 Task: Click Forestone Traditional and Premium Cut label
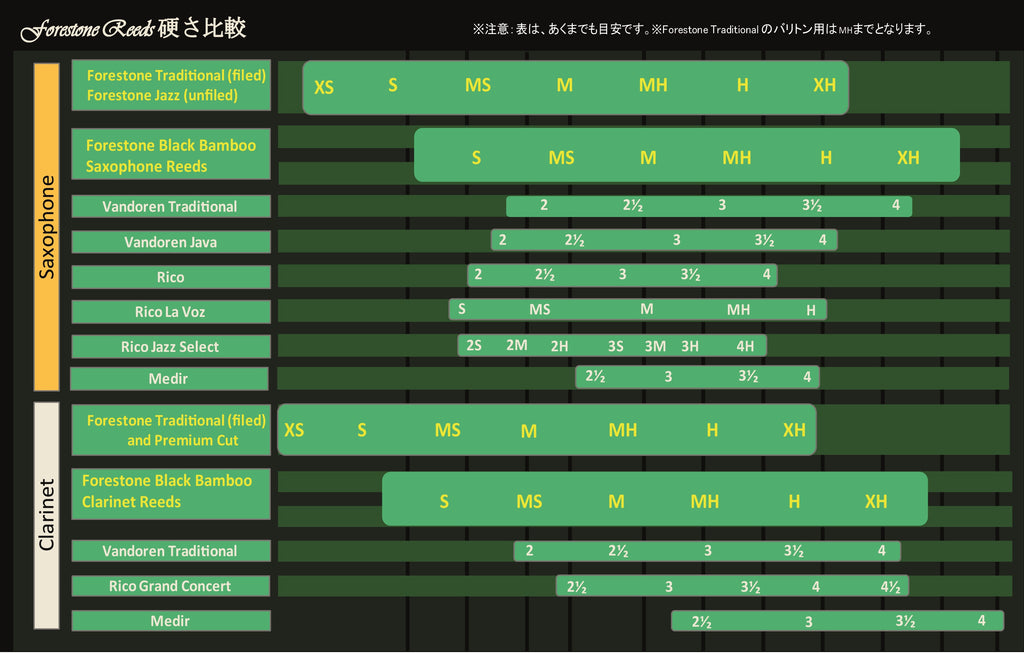tap(171, 430)
